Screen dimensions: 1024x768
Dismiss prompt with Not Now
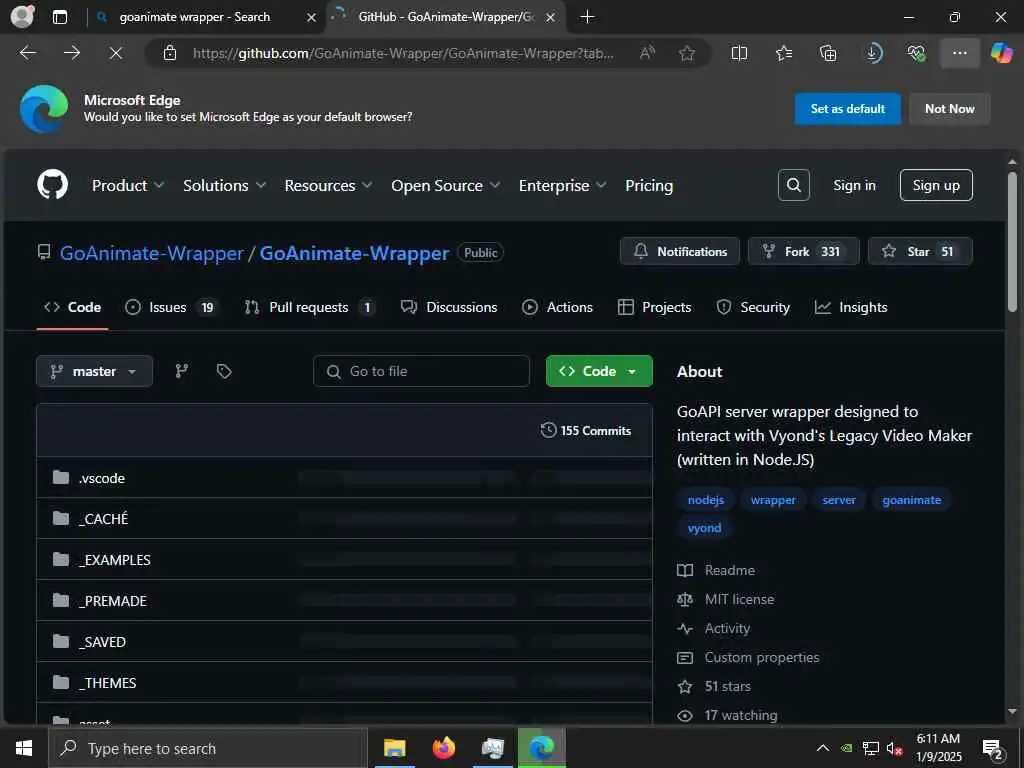tap(949, 108)
